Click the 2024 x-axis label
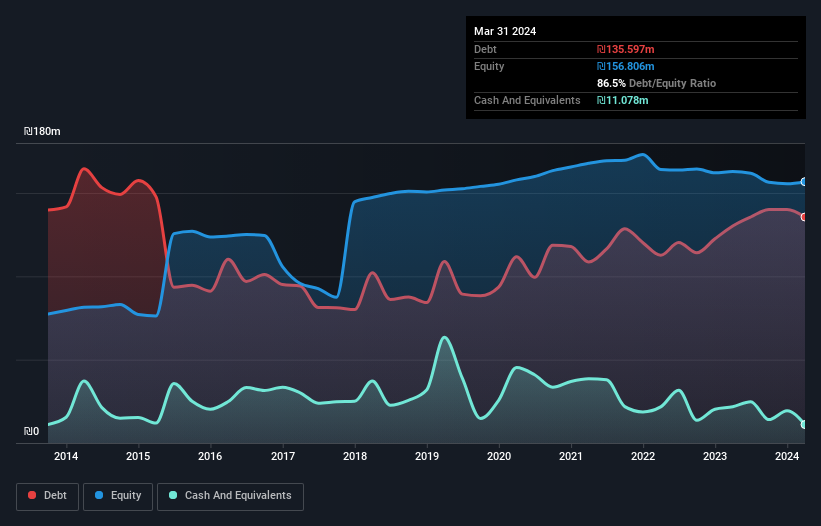 [787, 456]
